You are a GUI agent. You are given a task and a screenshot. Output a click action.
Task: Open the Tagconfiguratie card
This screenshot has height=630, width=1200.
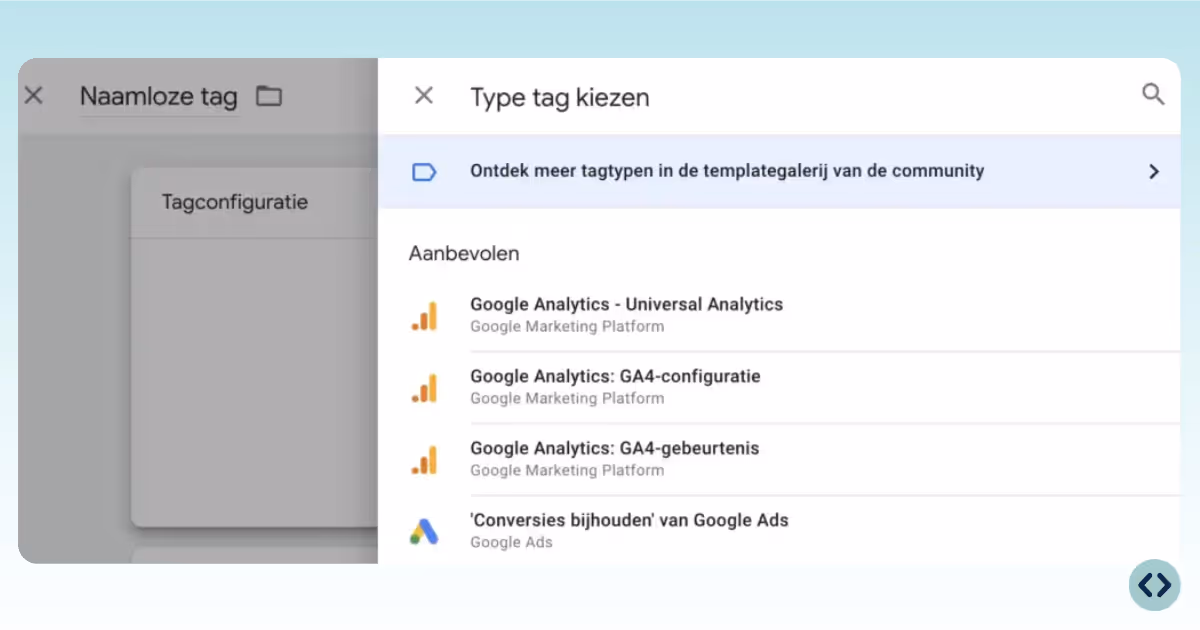pos(254,346)
